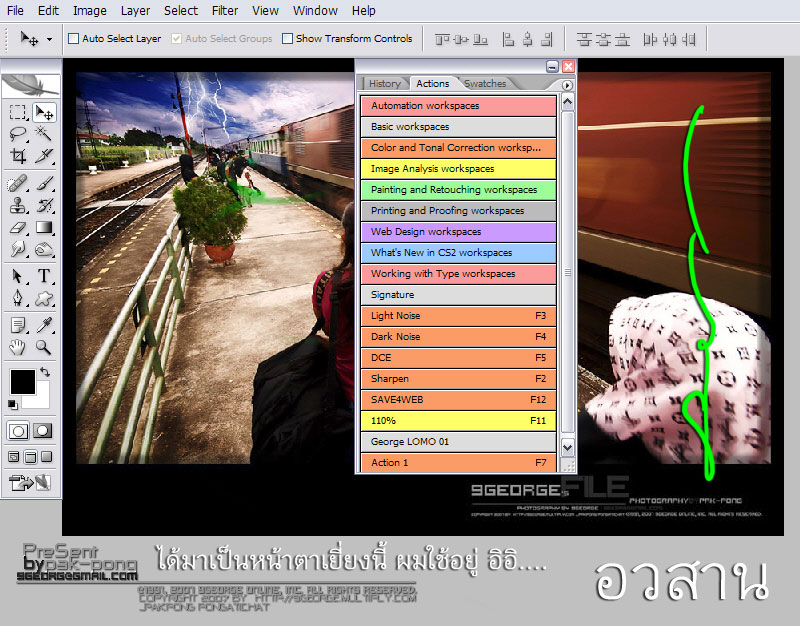Select the Eyedropper tool

pyautogui.click(x=44, y=325)
